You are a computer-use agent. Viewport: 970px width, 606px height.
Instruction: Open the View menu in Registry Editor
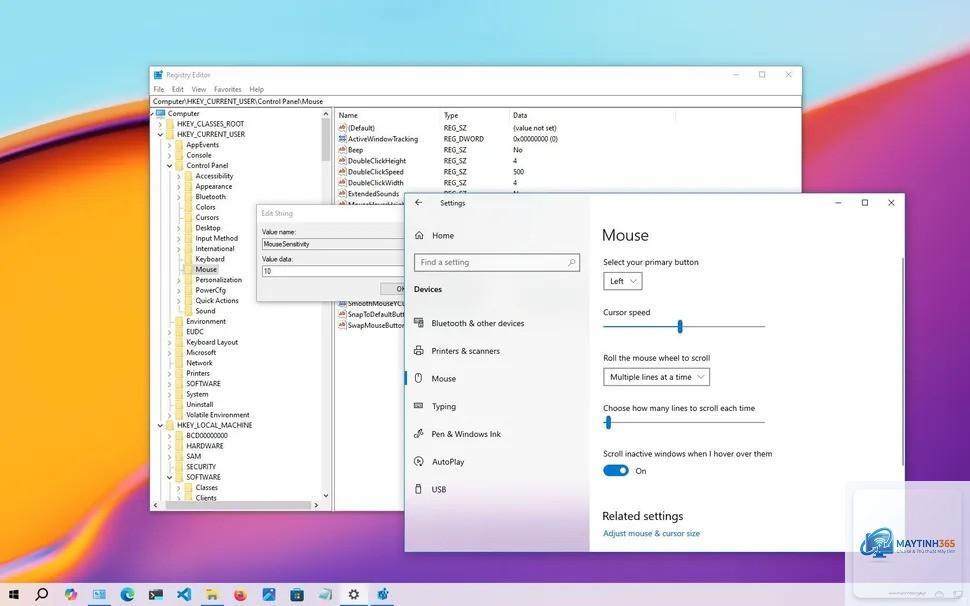point(199,89)
